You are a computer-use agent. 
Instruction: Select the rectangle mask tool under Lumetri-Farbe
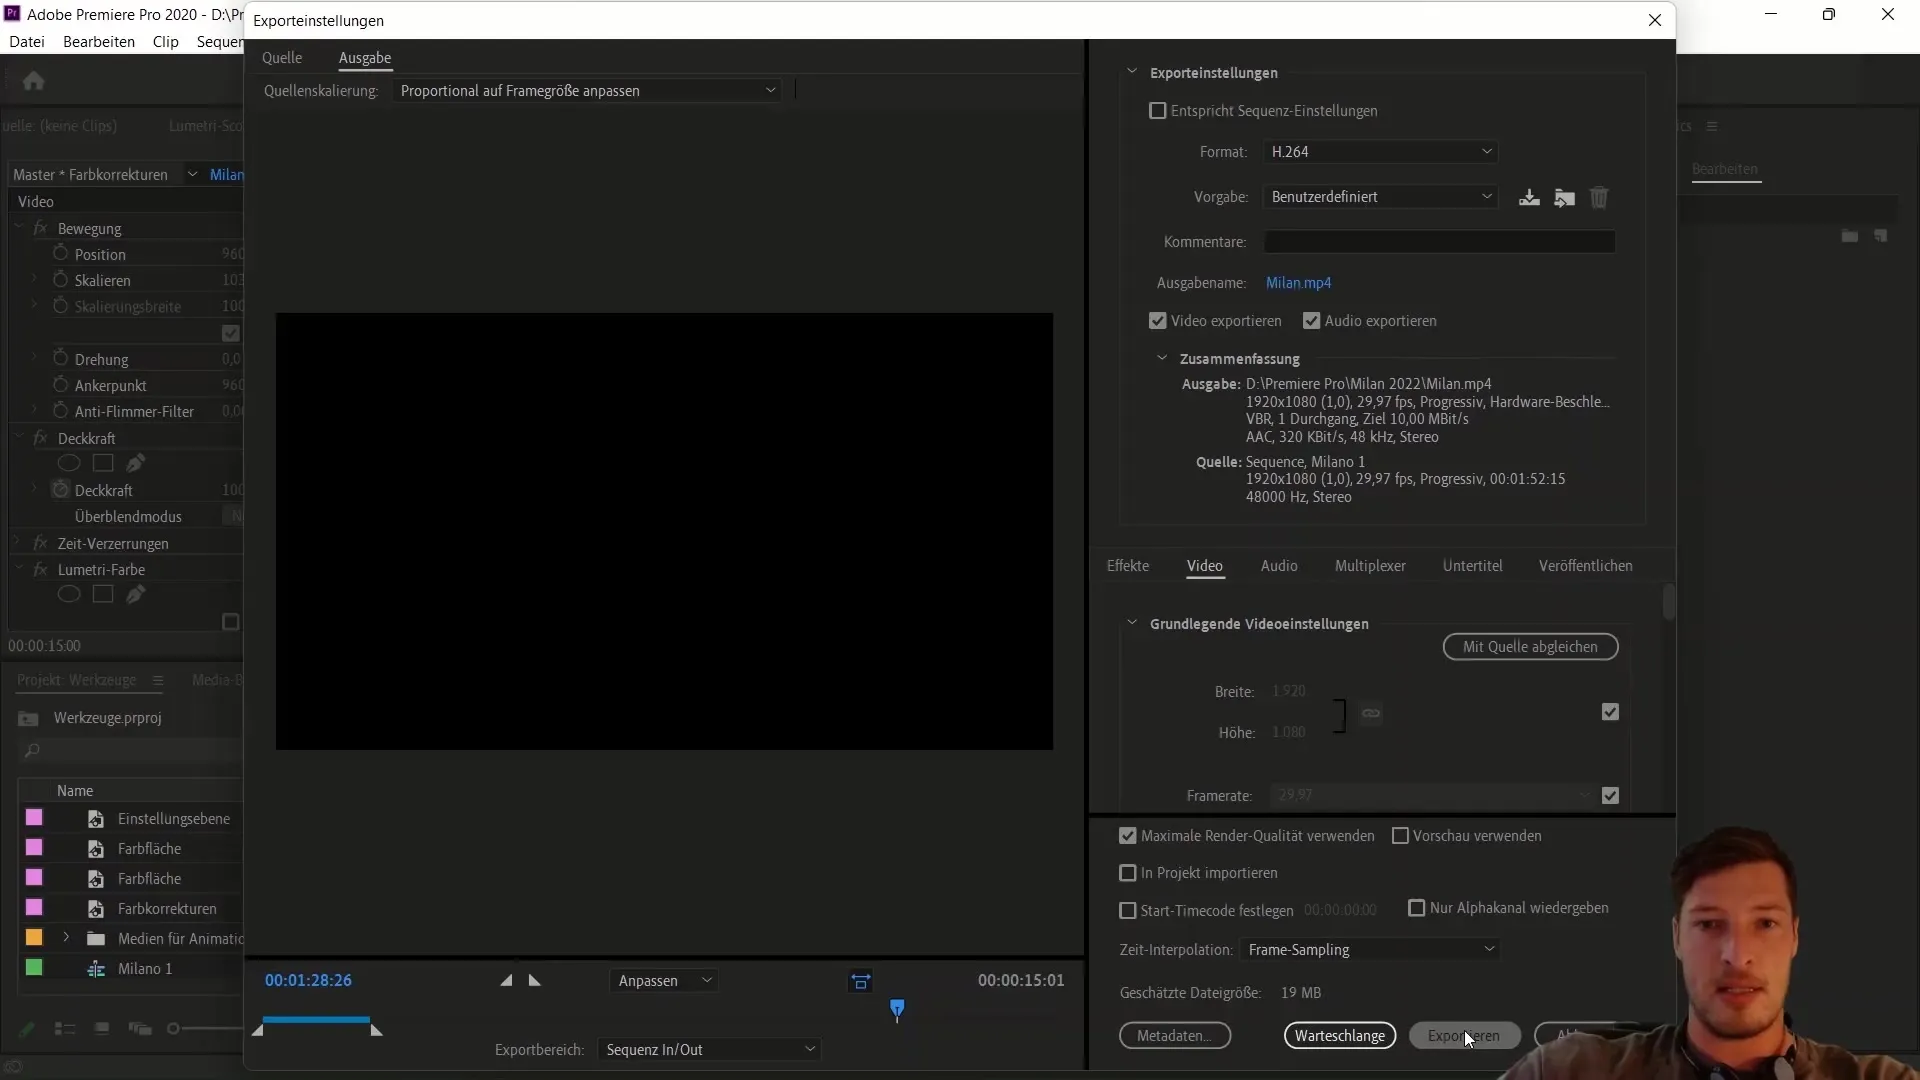point(103,594)
